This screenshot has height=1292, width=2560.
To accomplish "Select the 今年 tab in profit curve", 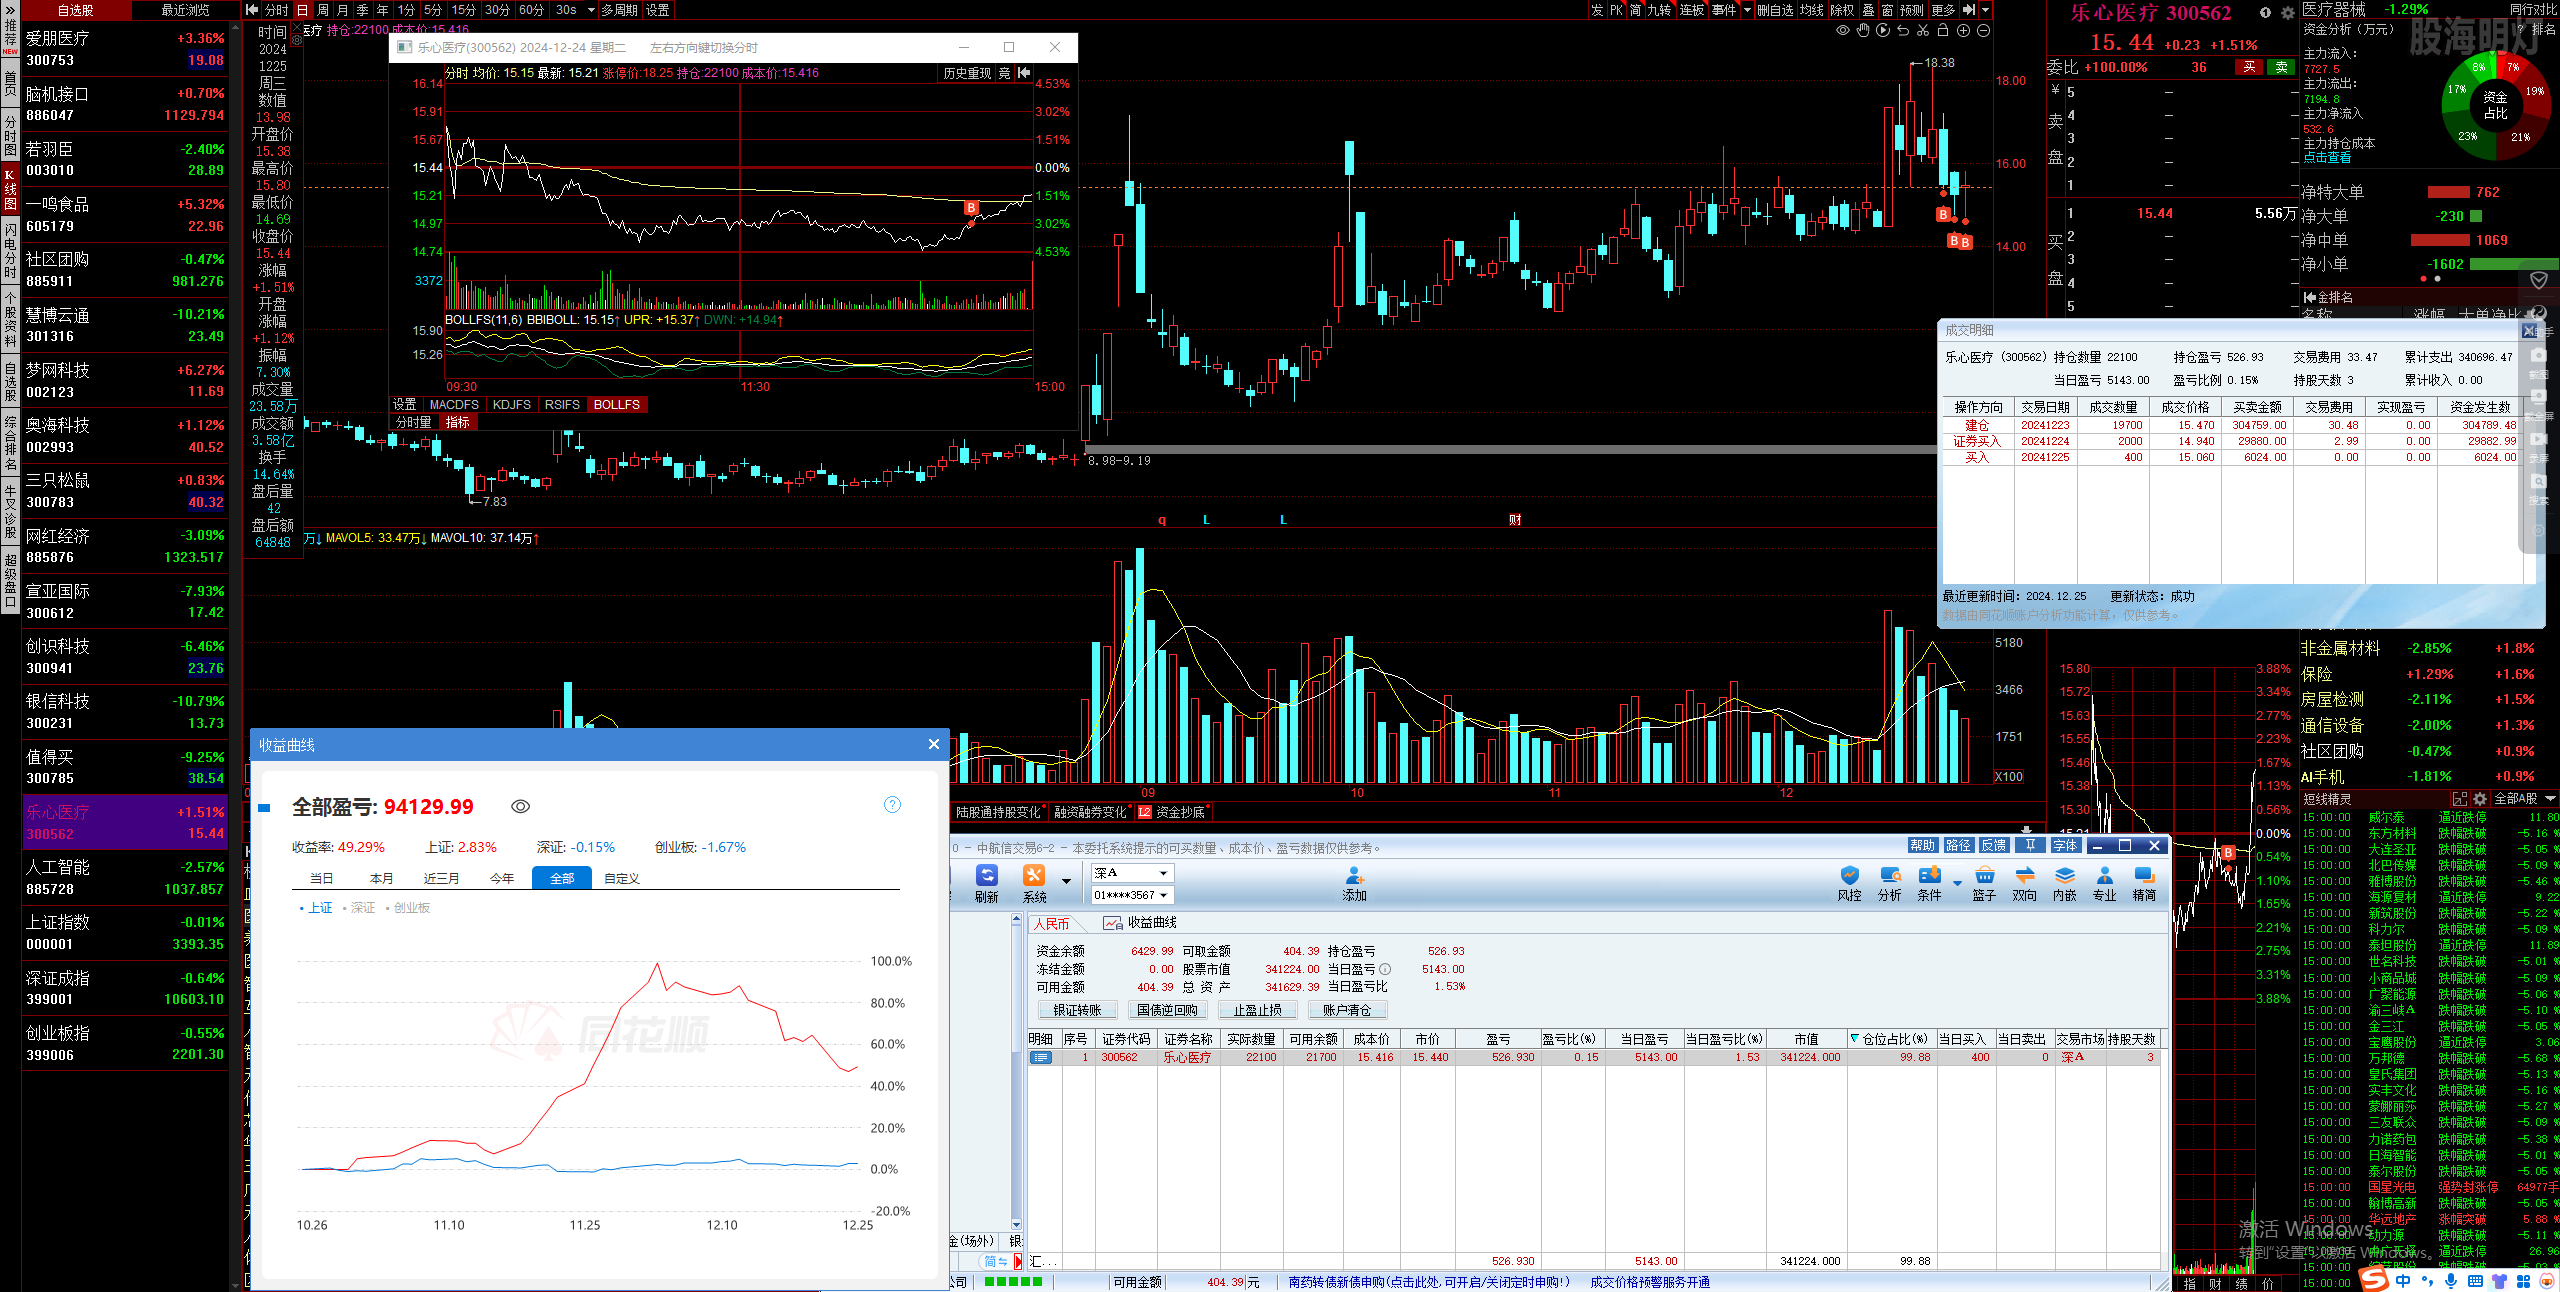I will point(502,878).
